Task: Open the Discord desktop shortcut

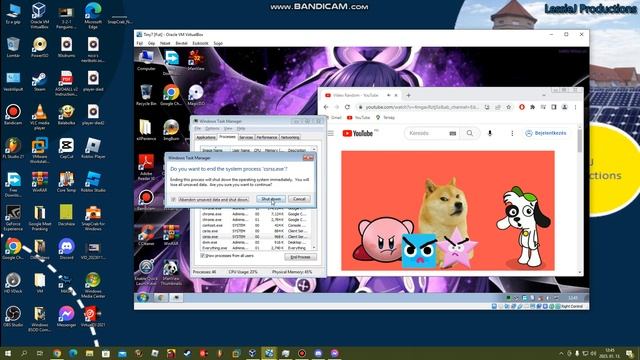Action: pyautogui.click(x=66, y=249)
